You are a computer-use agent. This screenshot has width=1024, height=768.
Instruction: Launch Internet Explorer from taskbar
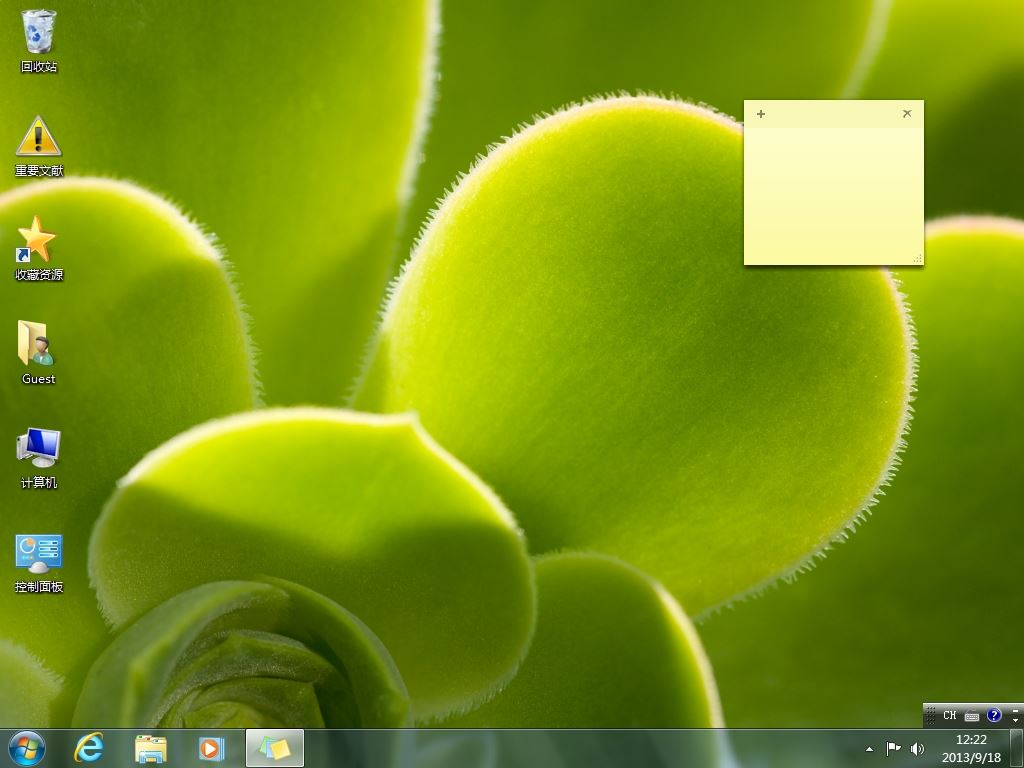click(88, 748)
